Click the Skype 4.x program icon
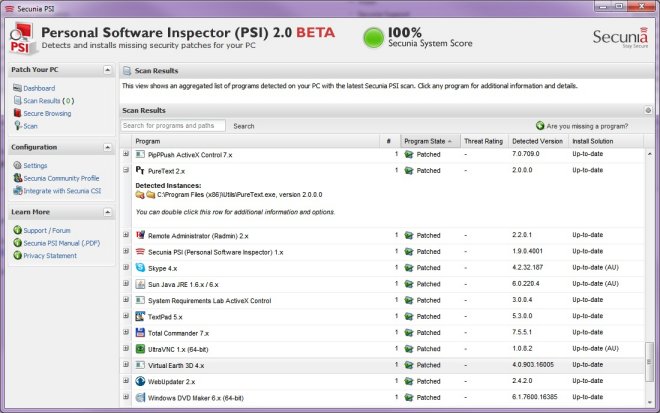The width and height of the screenshot is (660, 413). tap(140, 268)
